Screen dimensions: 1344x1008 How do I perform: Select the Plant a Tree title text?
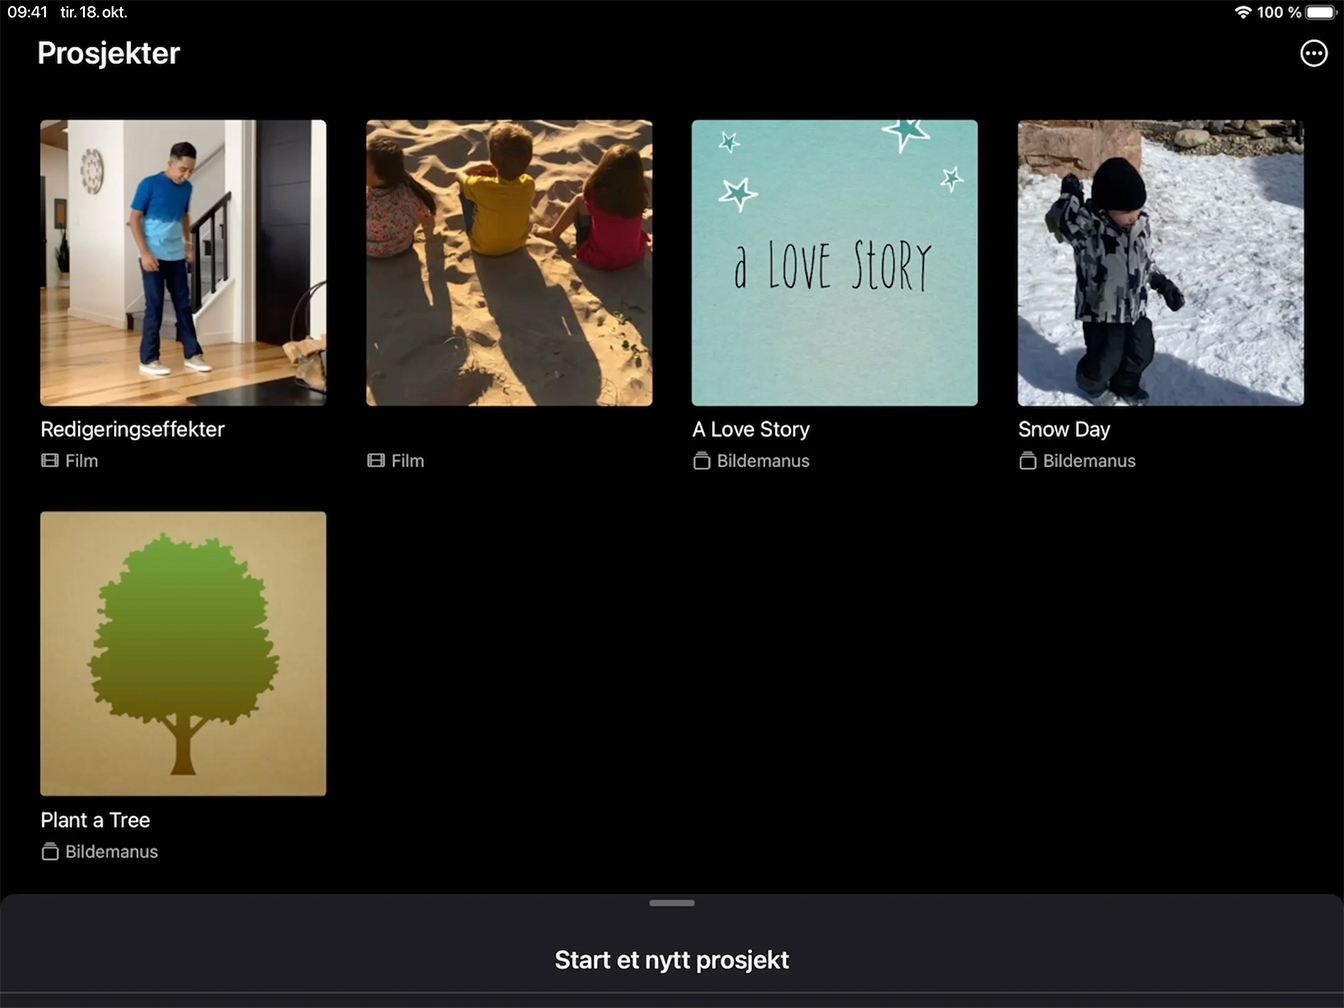coord(95,820)
